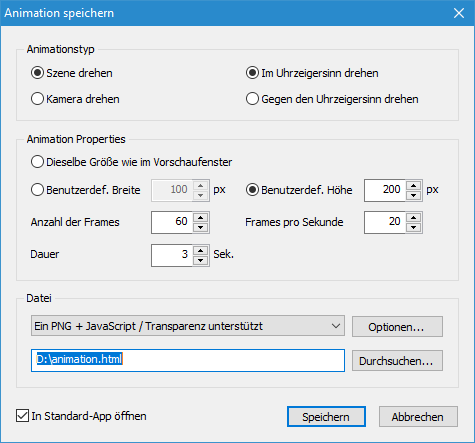
Task: Click the Optionen... button
Action: (397, 327)
